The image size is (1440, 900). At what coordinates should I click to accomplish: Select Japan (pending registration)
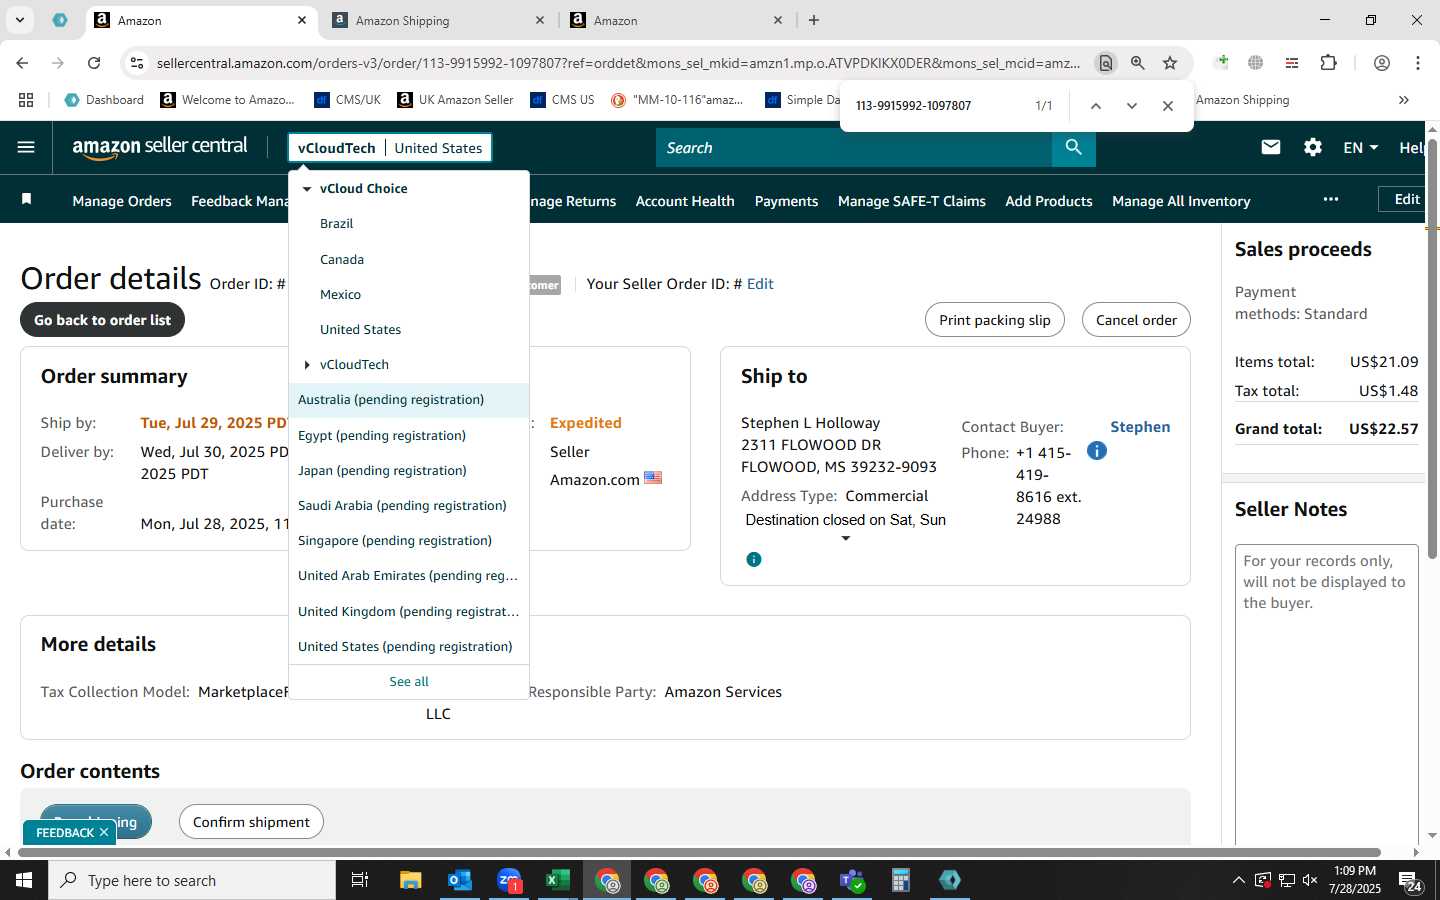click(x=382, y=470)
